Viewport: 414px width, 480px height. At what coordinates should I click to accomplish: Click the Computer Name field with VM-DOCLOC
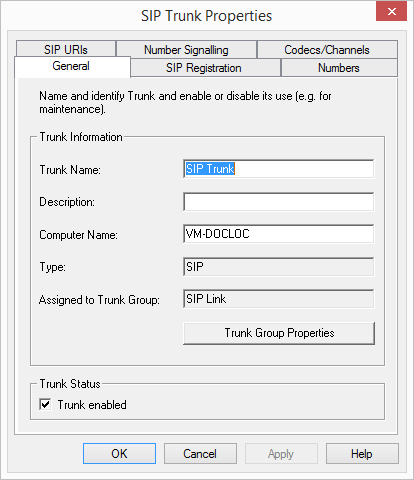(279, 234)
